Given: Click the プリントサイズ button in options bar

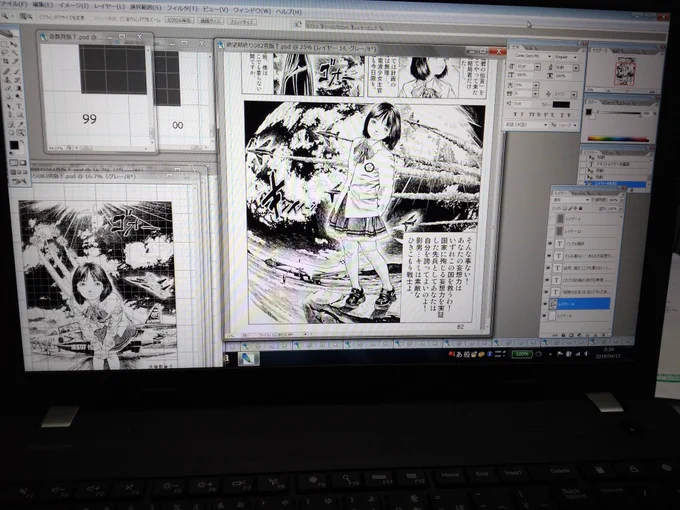Looking at the screenshot, I should click(x=242, y=21).
